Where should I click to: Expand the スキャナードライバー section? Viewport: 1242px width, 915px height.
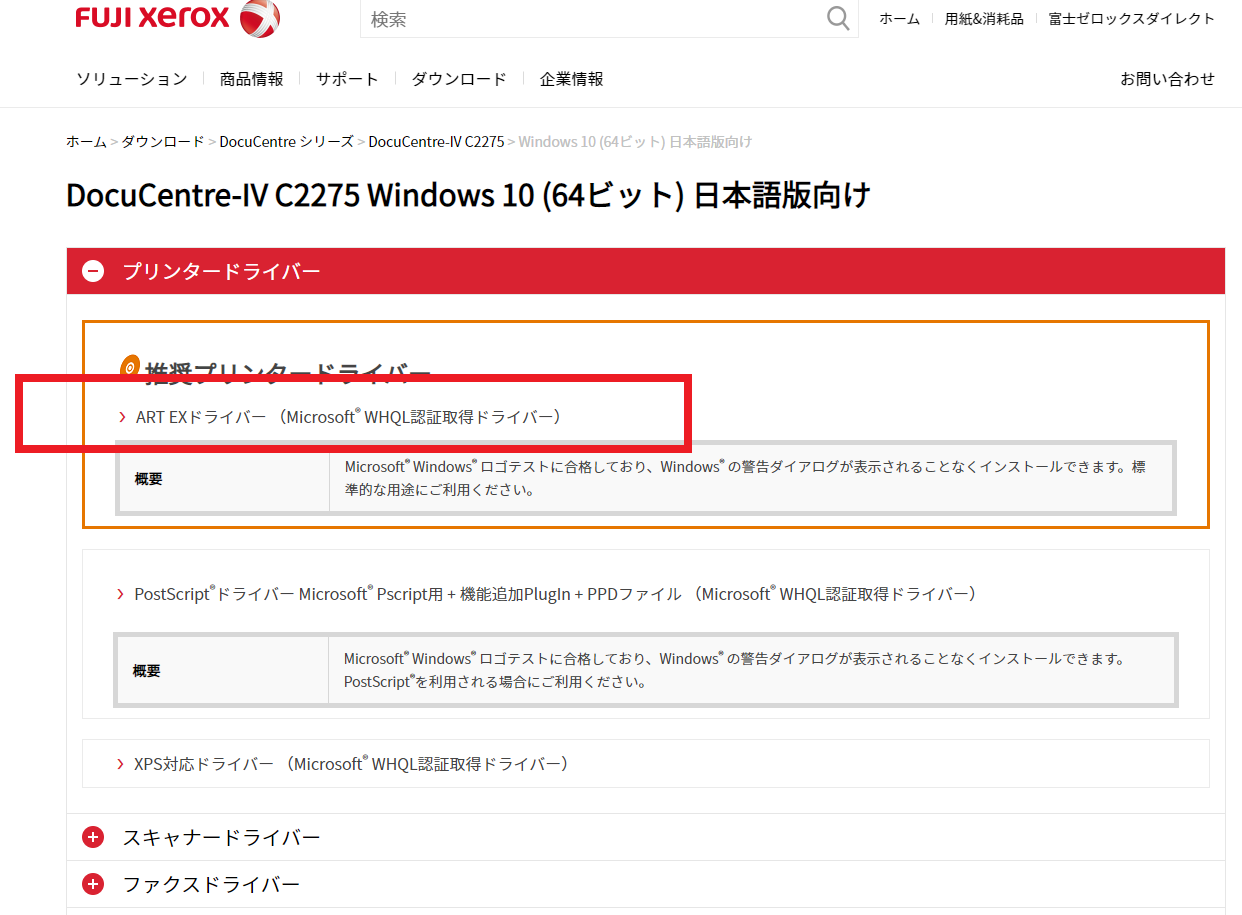(93, 837)
